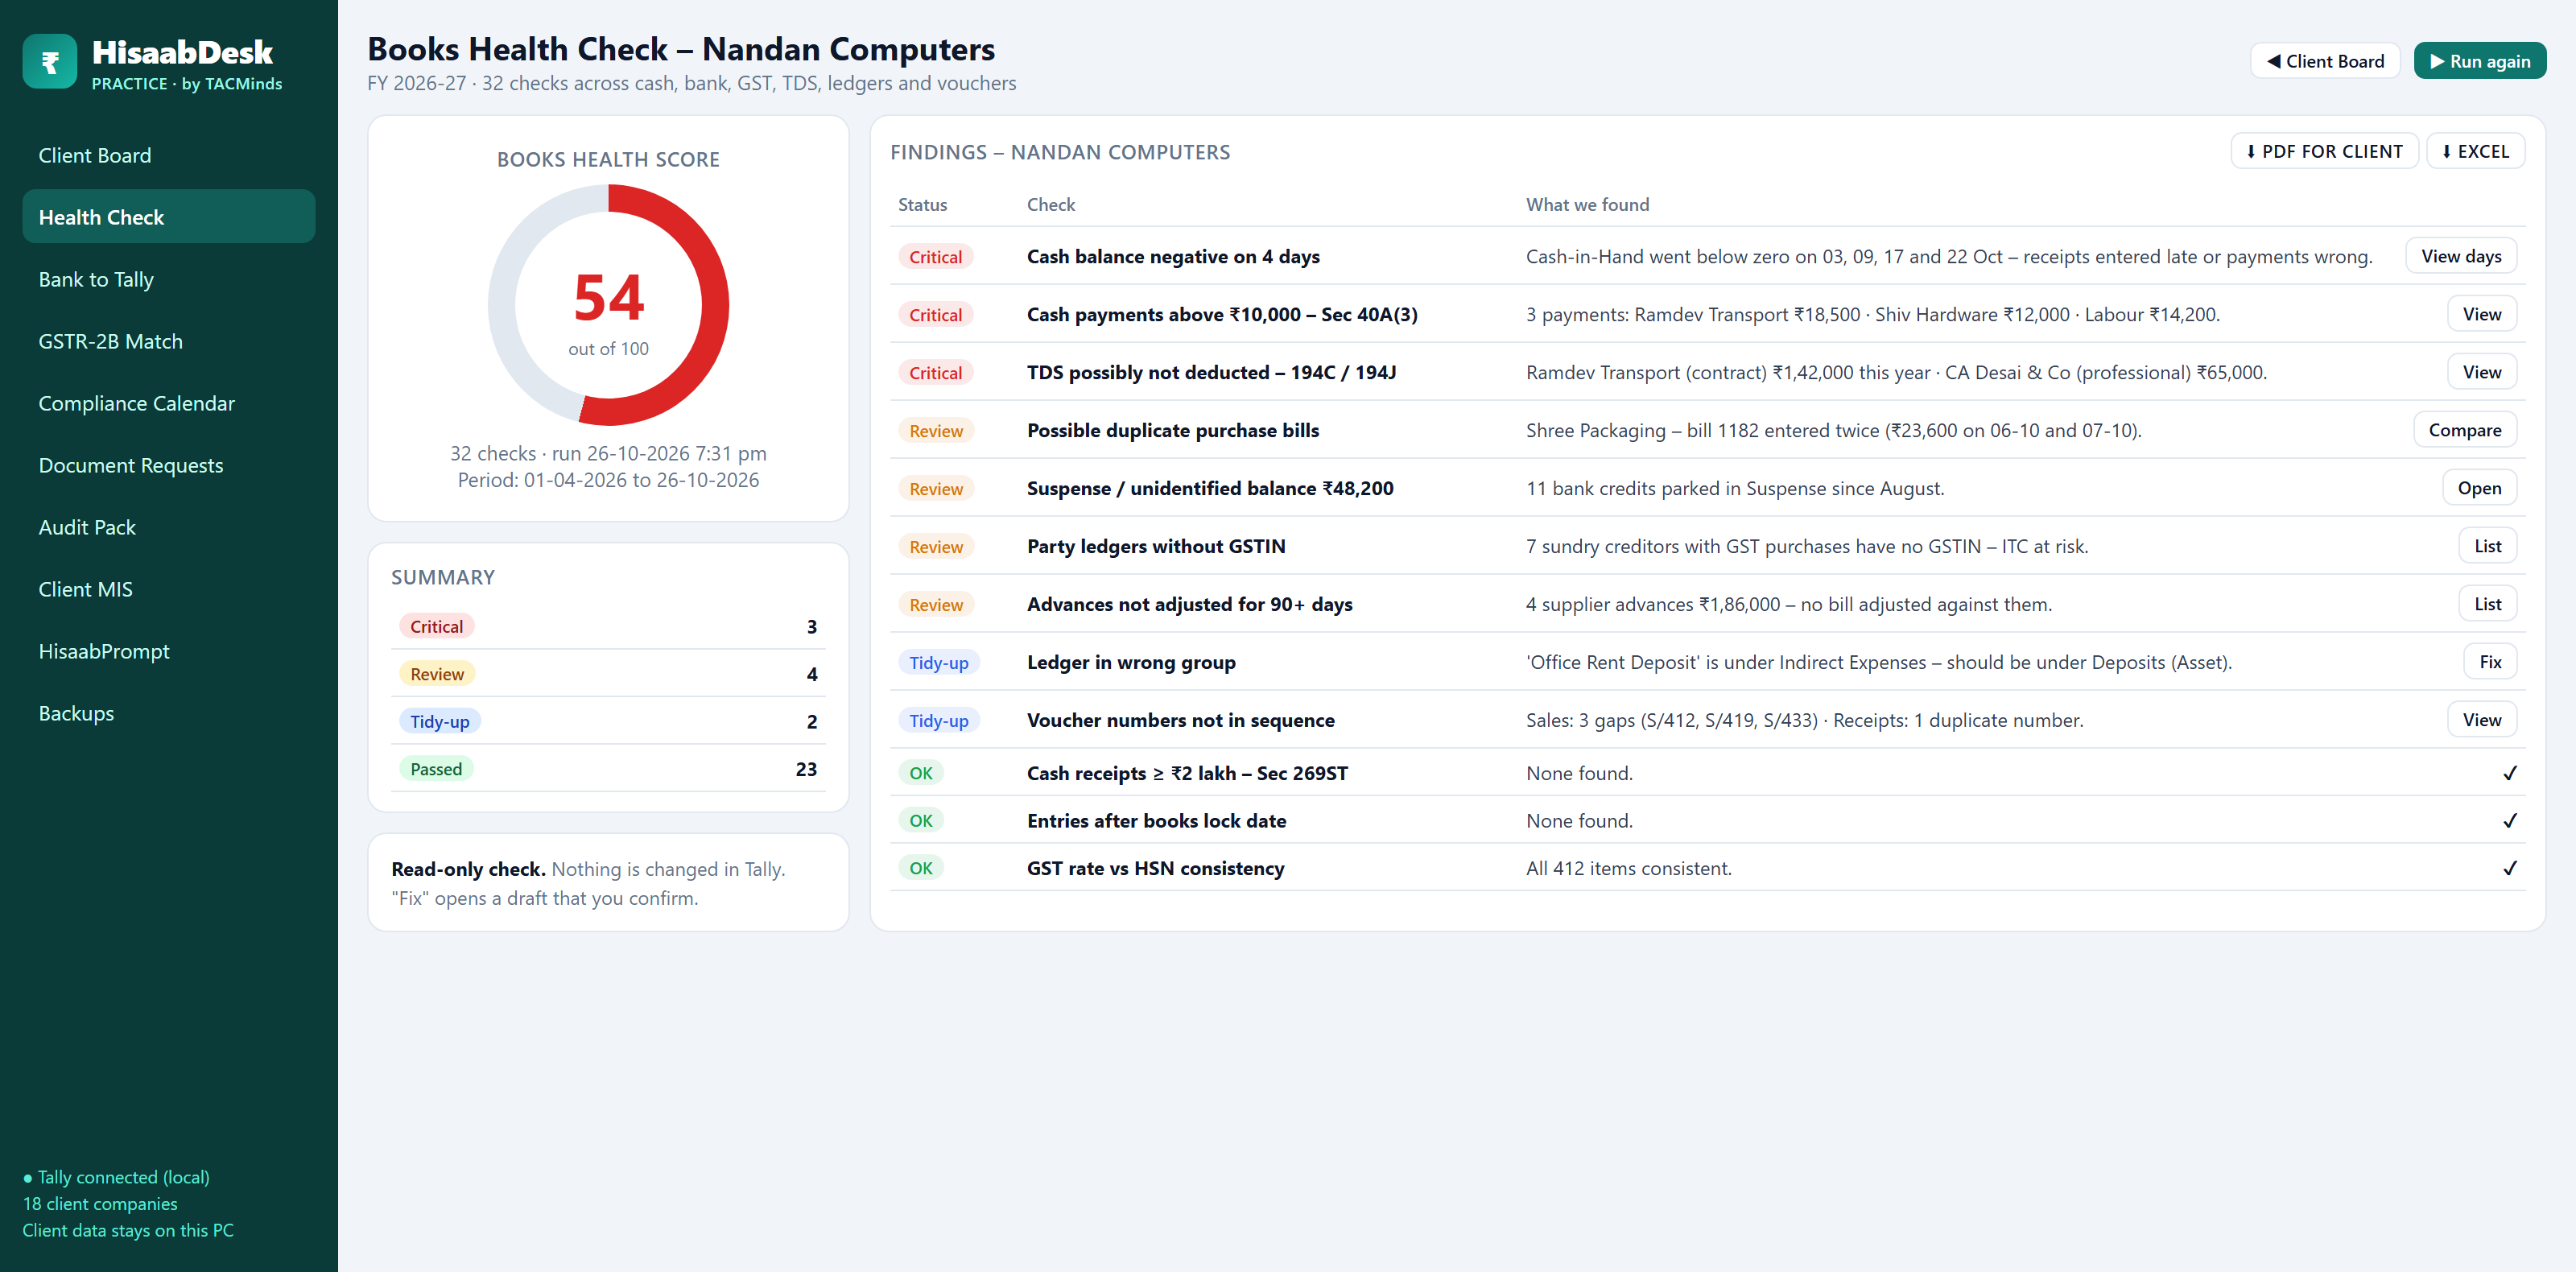
Task: Click OK status on GST rate vs HSN row
Action: (920, 868)
